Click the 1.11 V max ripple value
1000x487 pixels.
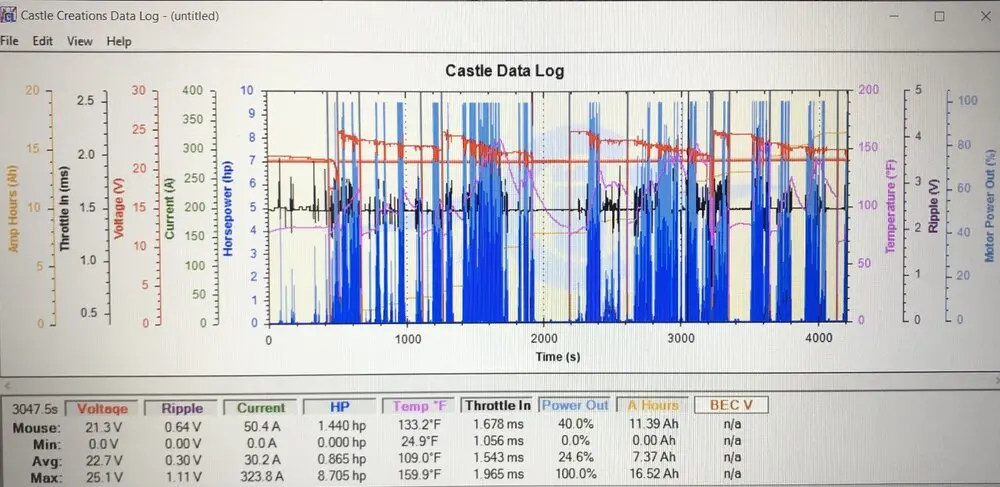coord(183,476)
